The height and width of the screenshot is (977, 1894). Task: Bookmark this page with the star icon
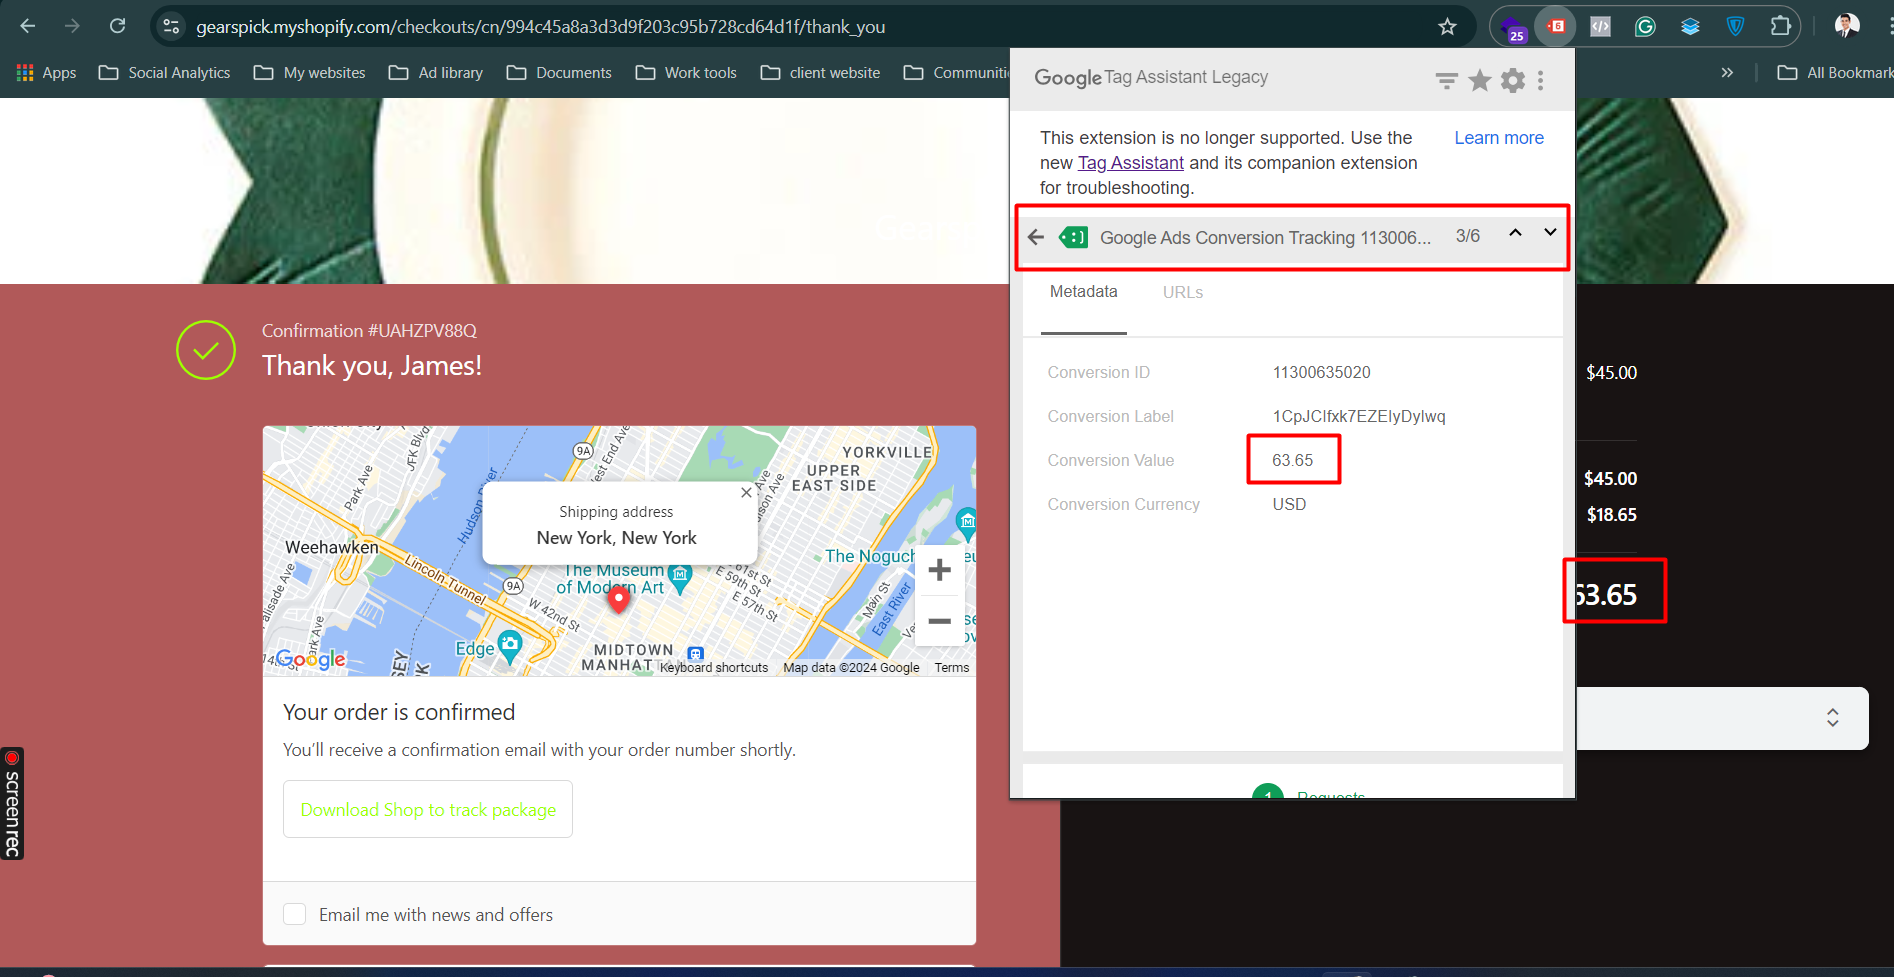(1447, 27)
